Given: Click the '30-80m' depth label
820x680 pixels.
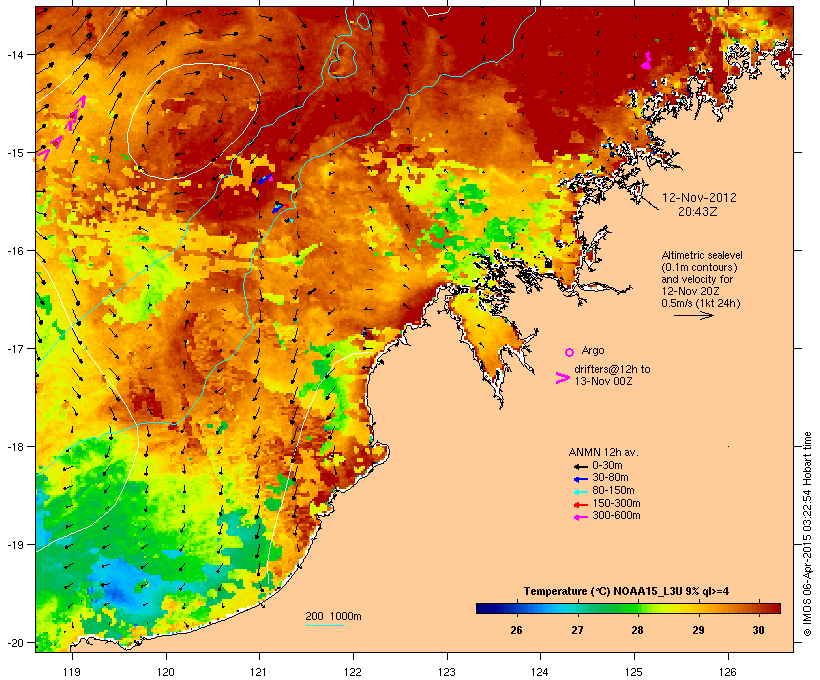Looking at the screenshot, I should pyautogui.click(x=610, y=478).
